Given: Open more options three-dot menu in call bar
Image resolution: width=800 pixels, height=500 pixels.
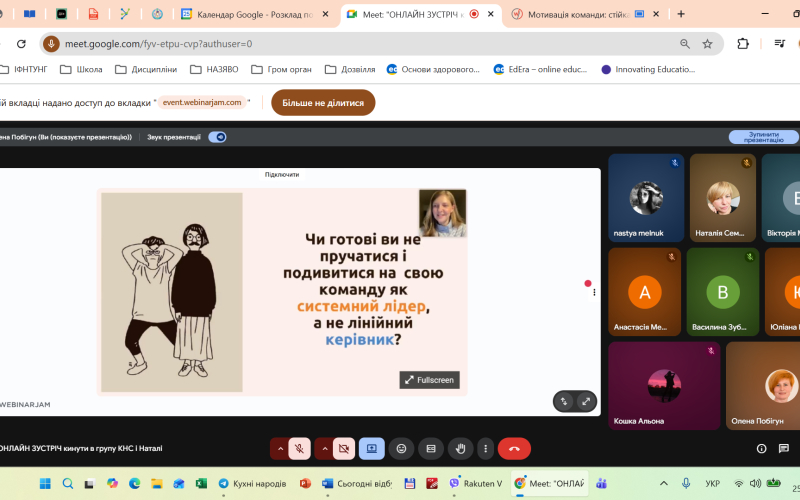Looking at the screenshot, I should [485, 449].
